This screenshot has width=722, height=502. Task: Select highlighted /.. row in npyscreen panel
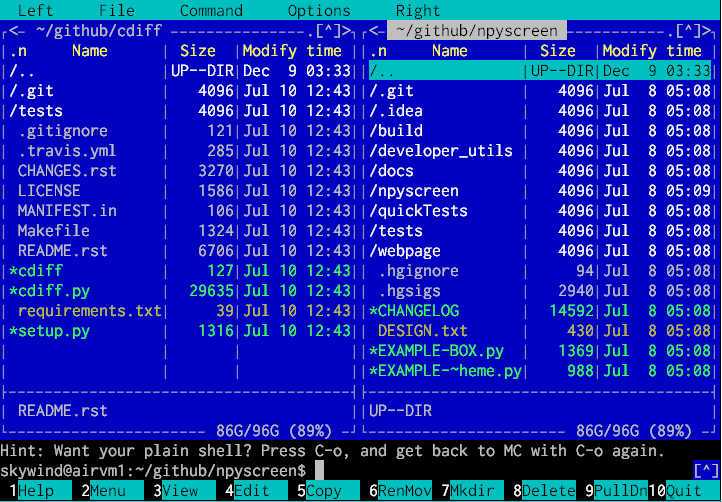(x=540, y=70)
